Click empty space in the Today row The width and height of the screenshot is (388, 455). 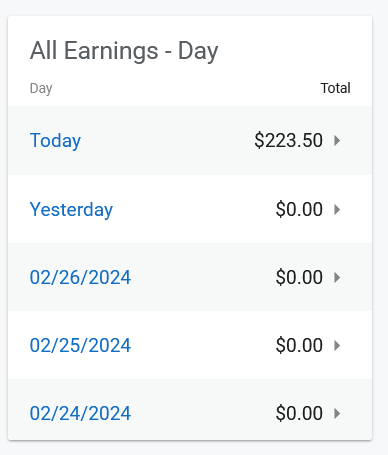pyautogui.click(x=167, y=141)
